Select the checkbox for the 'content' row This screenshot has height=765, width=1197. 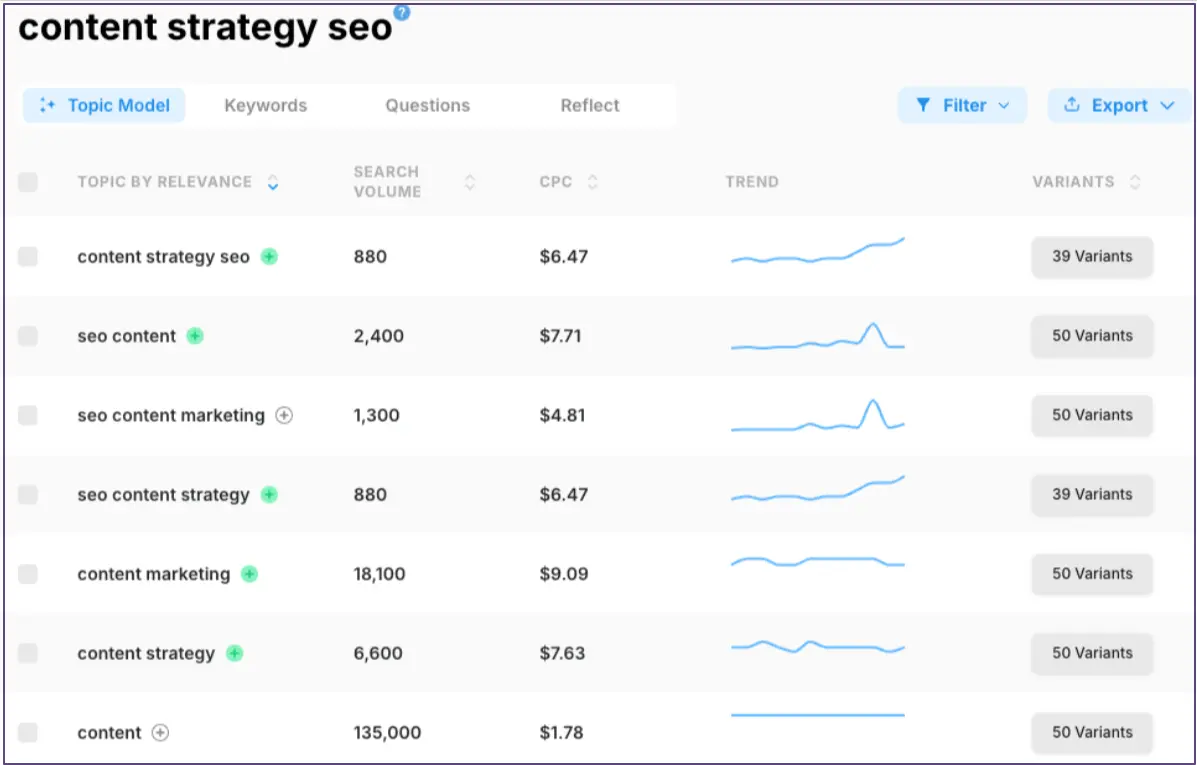(28, 732)
